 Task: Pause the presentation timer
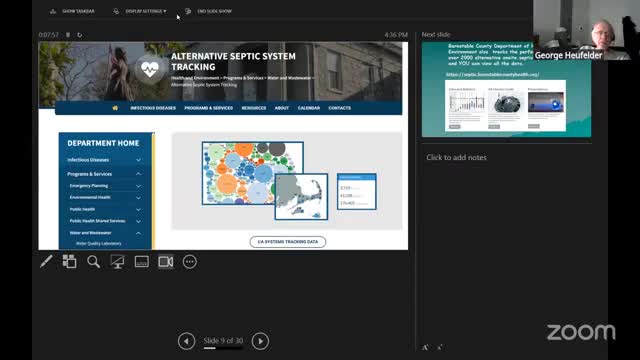pos(68,35)
